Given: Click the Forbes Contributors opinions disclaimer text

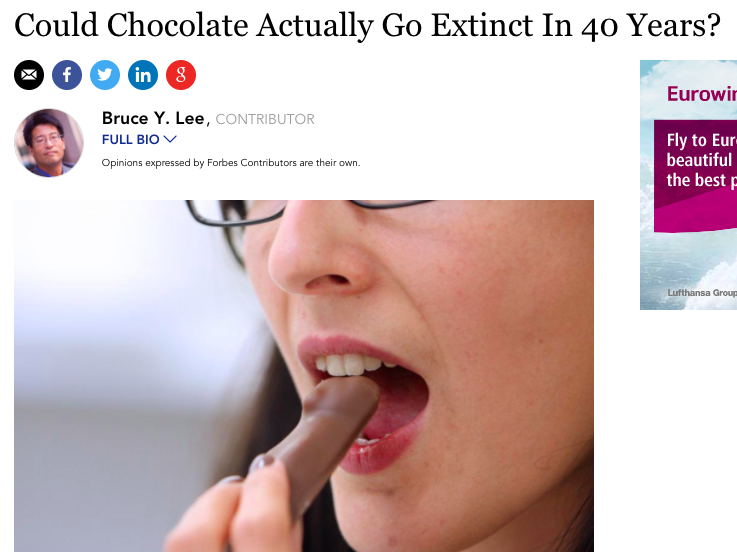Looking at the screenshot, I should click(x=231, y=163).
